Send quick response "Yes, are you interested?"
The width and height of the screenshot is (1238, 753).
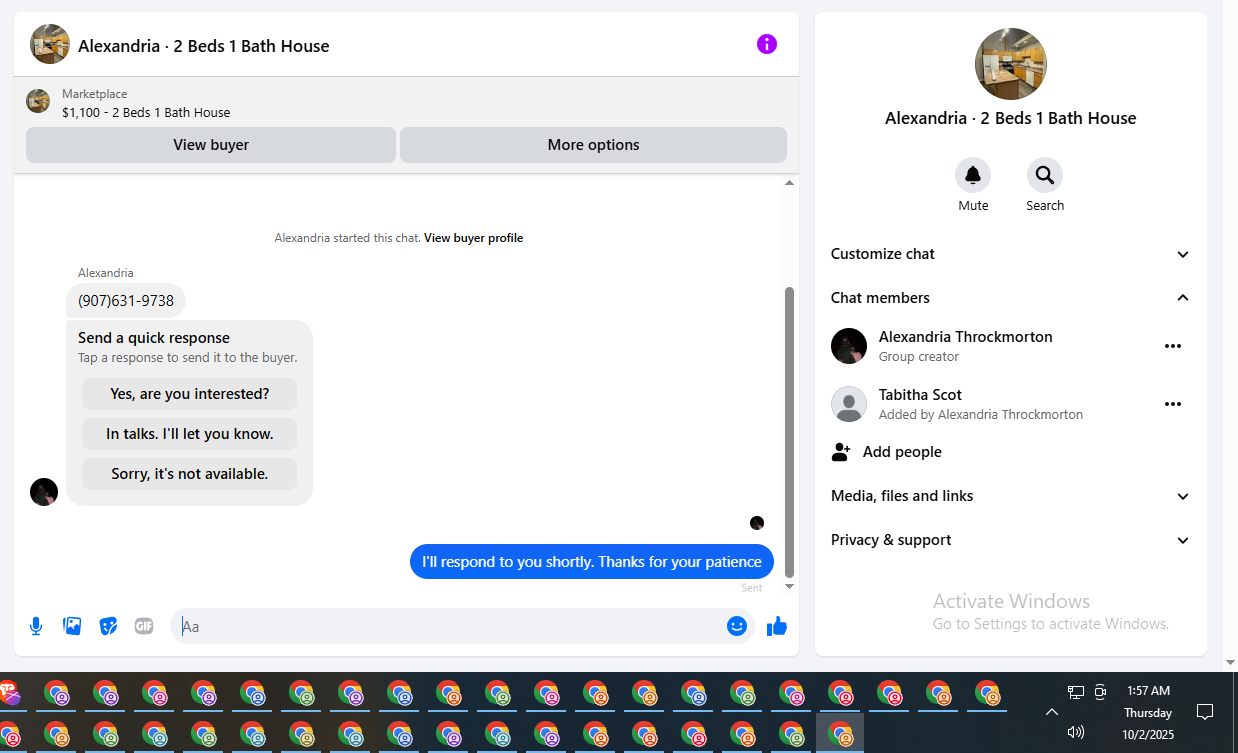190,394
